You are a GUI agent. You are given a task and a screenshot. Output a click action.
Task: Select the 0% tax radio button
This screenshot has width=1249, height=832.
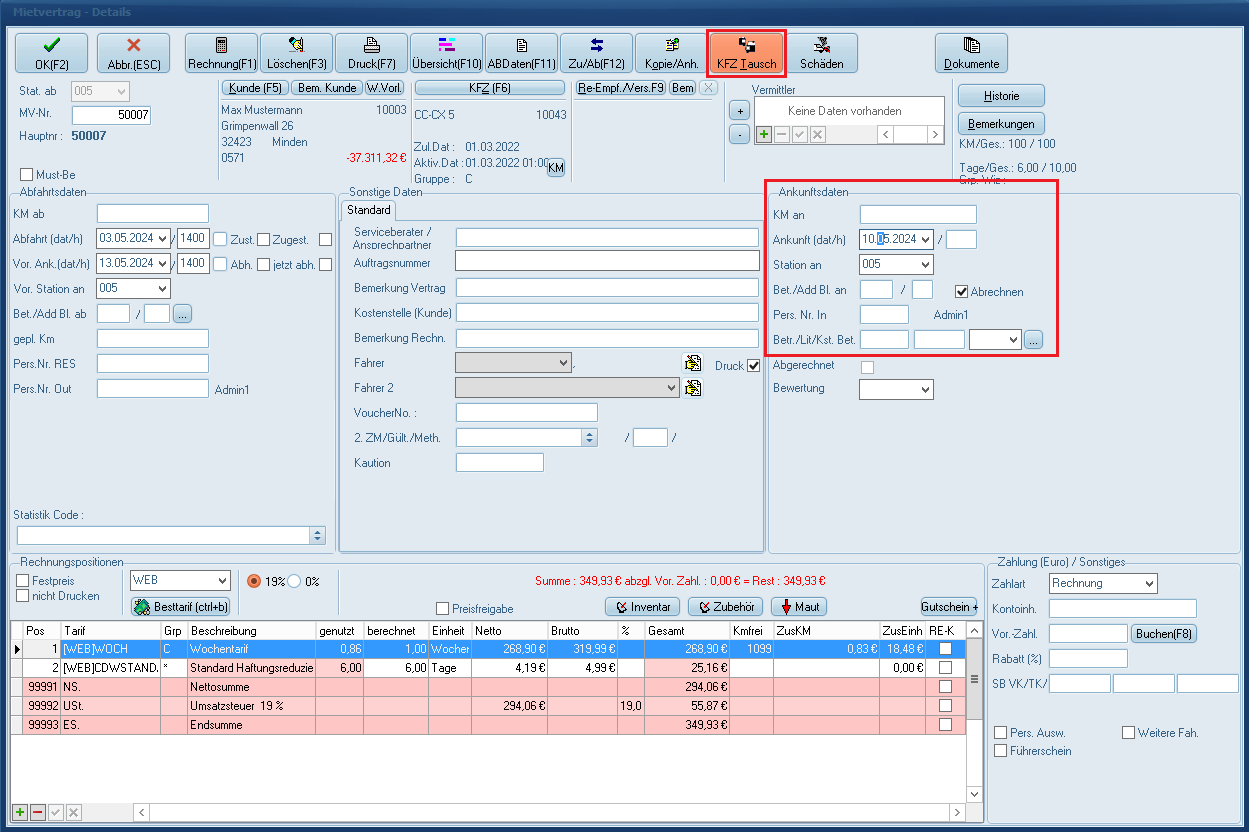(296, 581)
